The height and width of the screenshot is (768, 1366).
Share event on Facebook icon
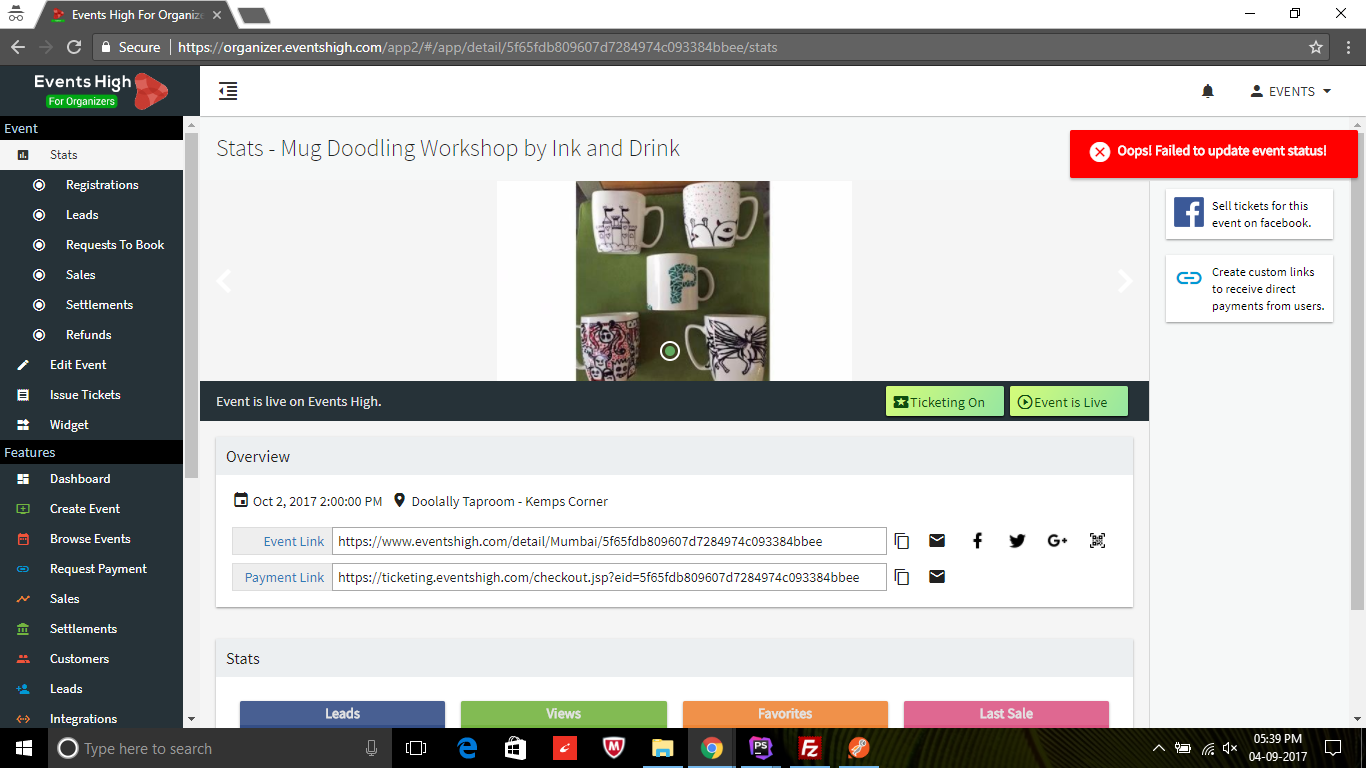tap(978, 541)
